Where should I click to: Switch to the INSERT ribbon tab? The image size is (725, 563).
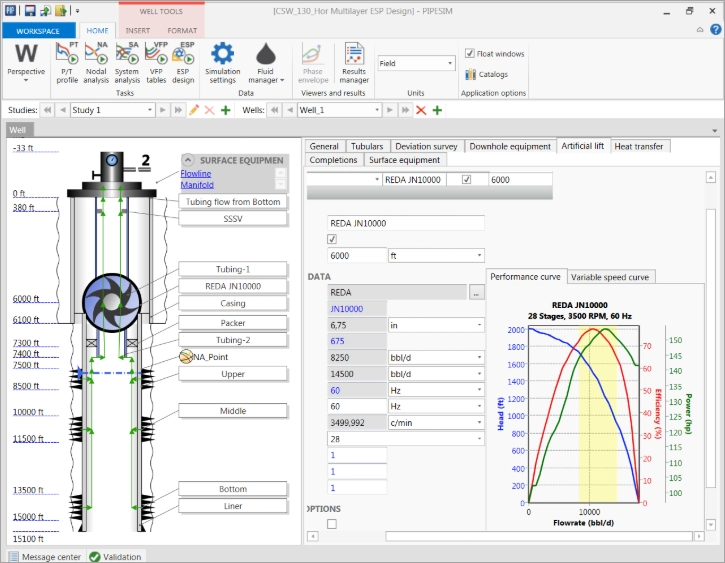point(138,31)
